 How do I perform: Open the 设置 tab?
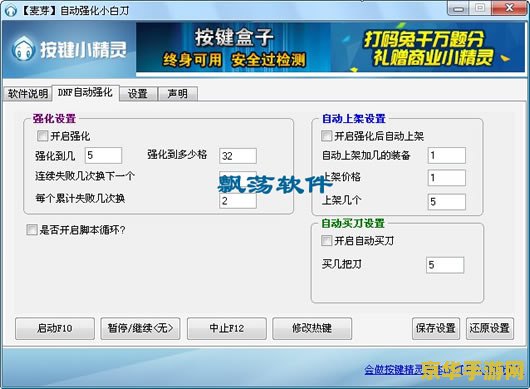[x=138, y=94]
